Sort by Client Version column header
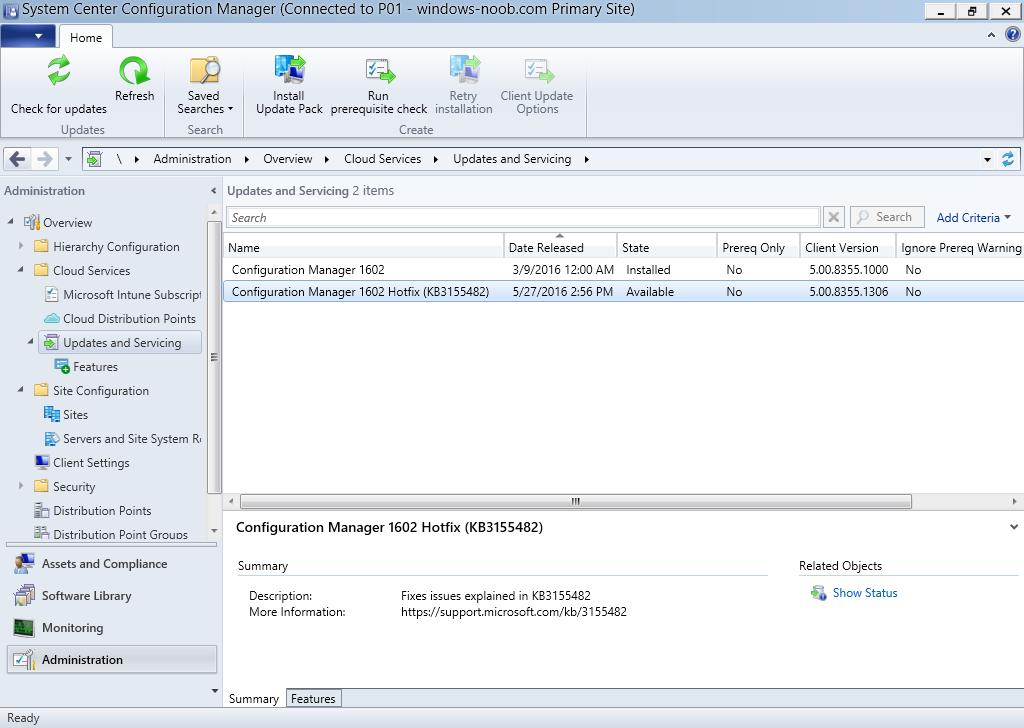This screenshot has width=1024, height=728. point(848,247)
